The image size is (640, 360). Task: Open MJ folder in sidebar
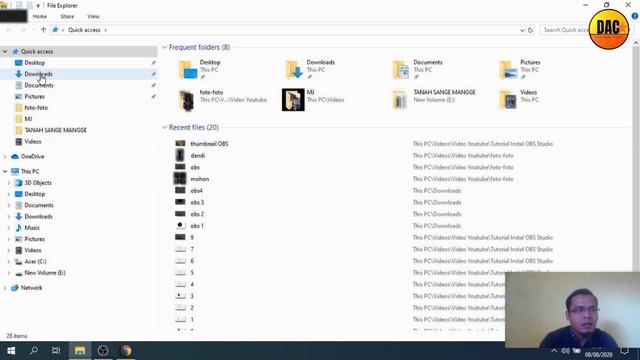click(28, 119)
